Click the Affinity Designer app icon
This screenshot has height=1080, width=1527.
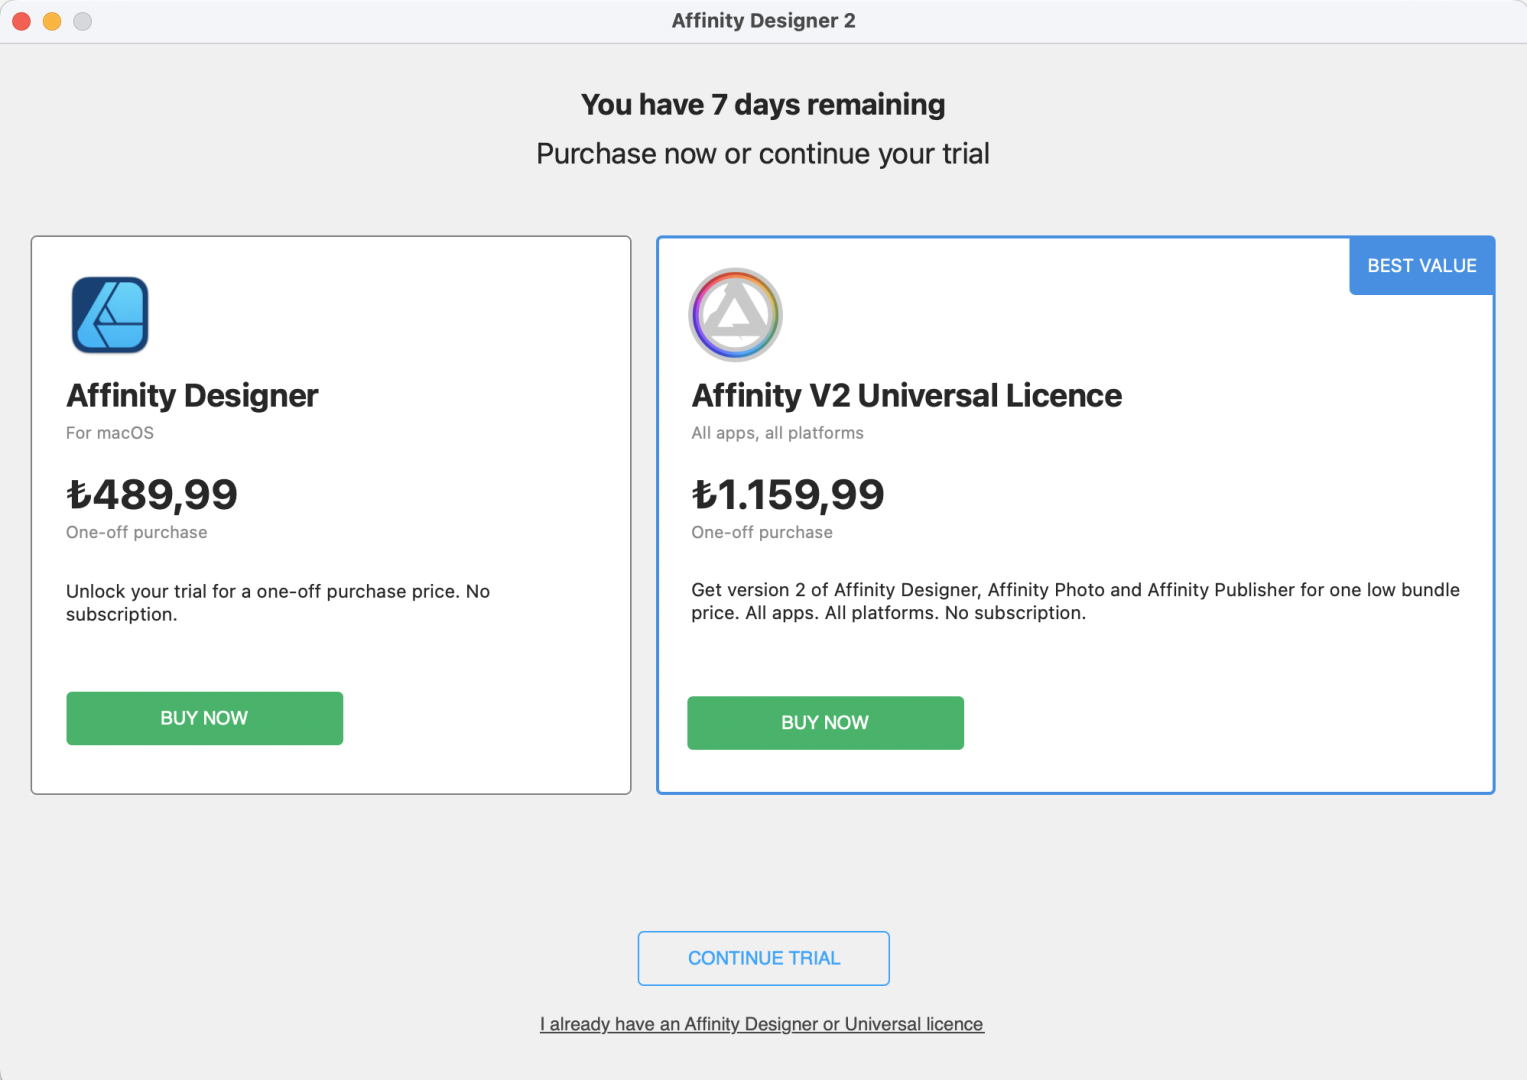pyautogui.click(x=110, y=315)
